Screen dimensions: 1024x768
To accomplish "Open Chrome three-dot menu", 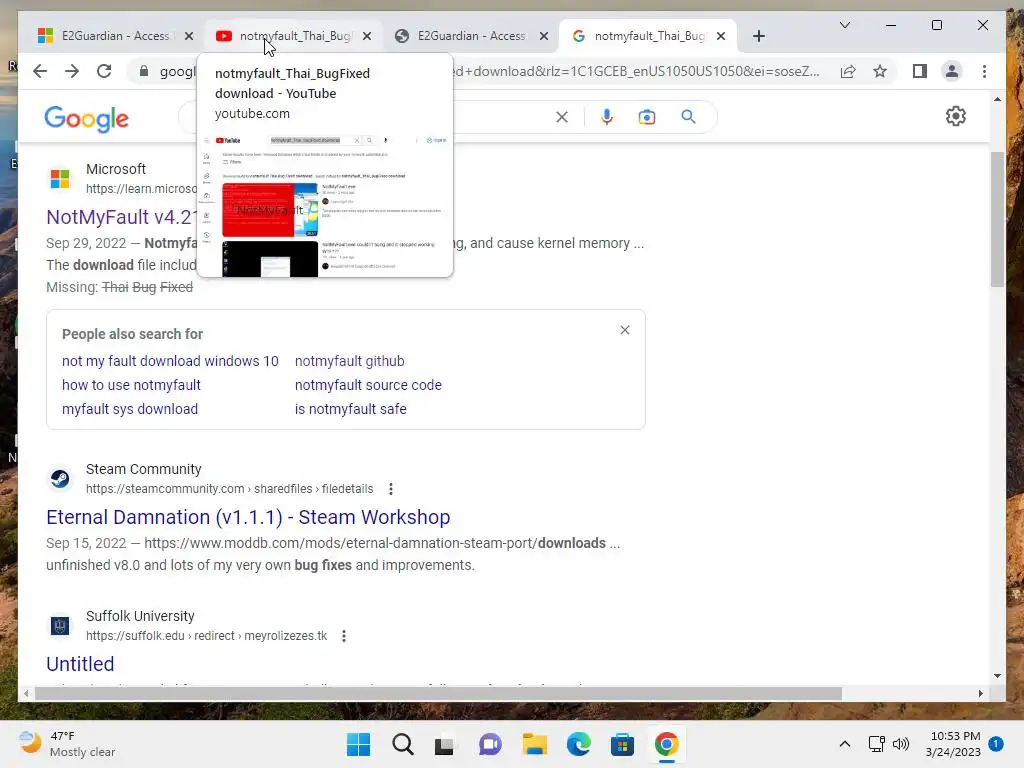I will point(984,71).
